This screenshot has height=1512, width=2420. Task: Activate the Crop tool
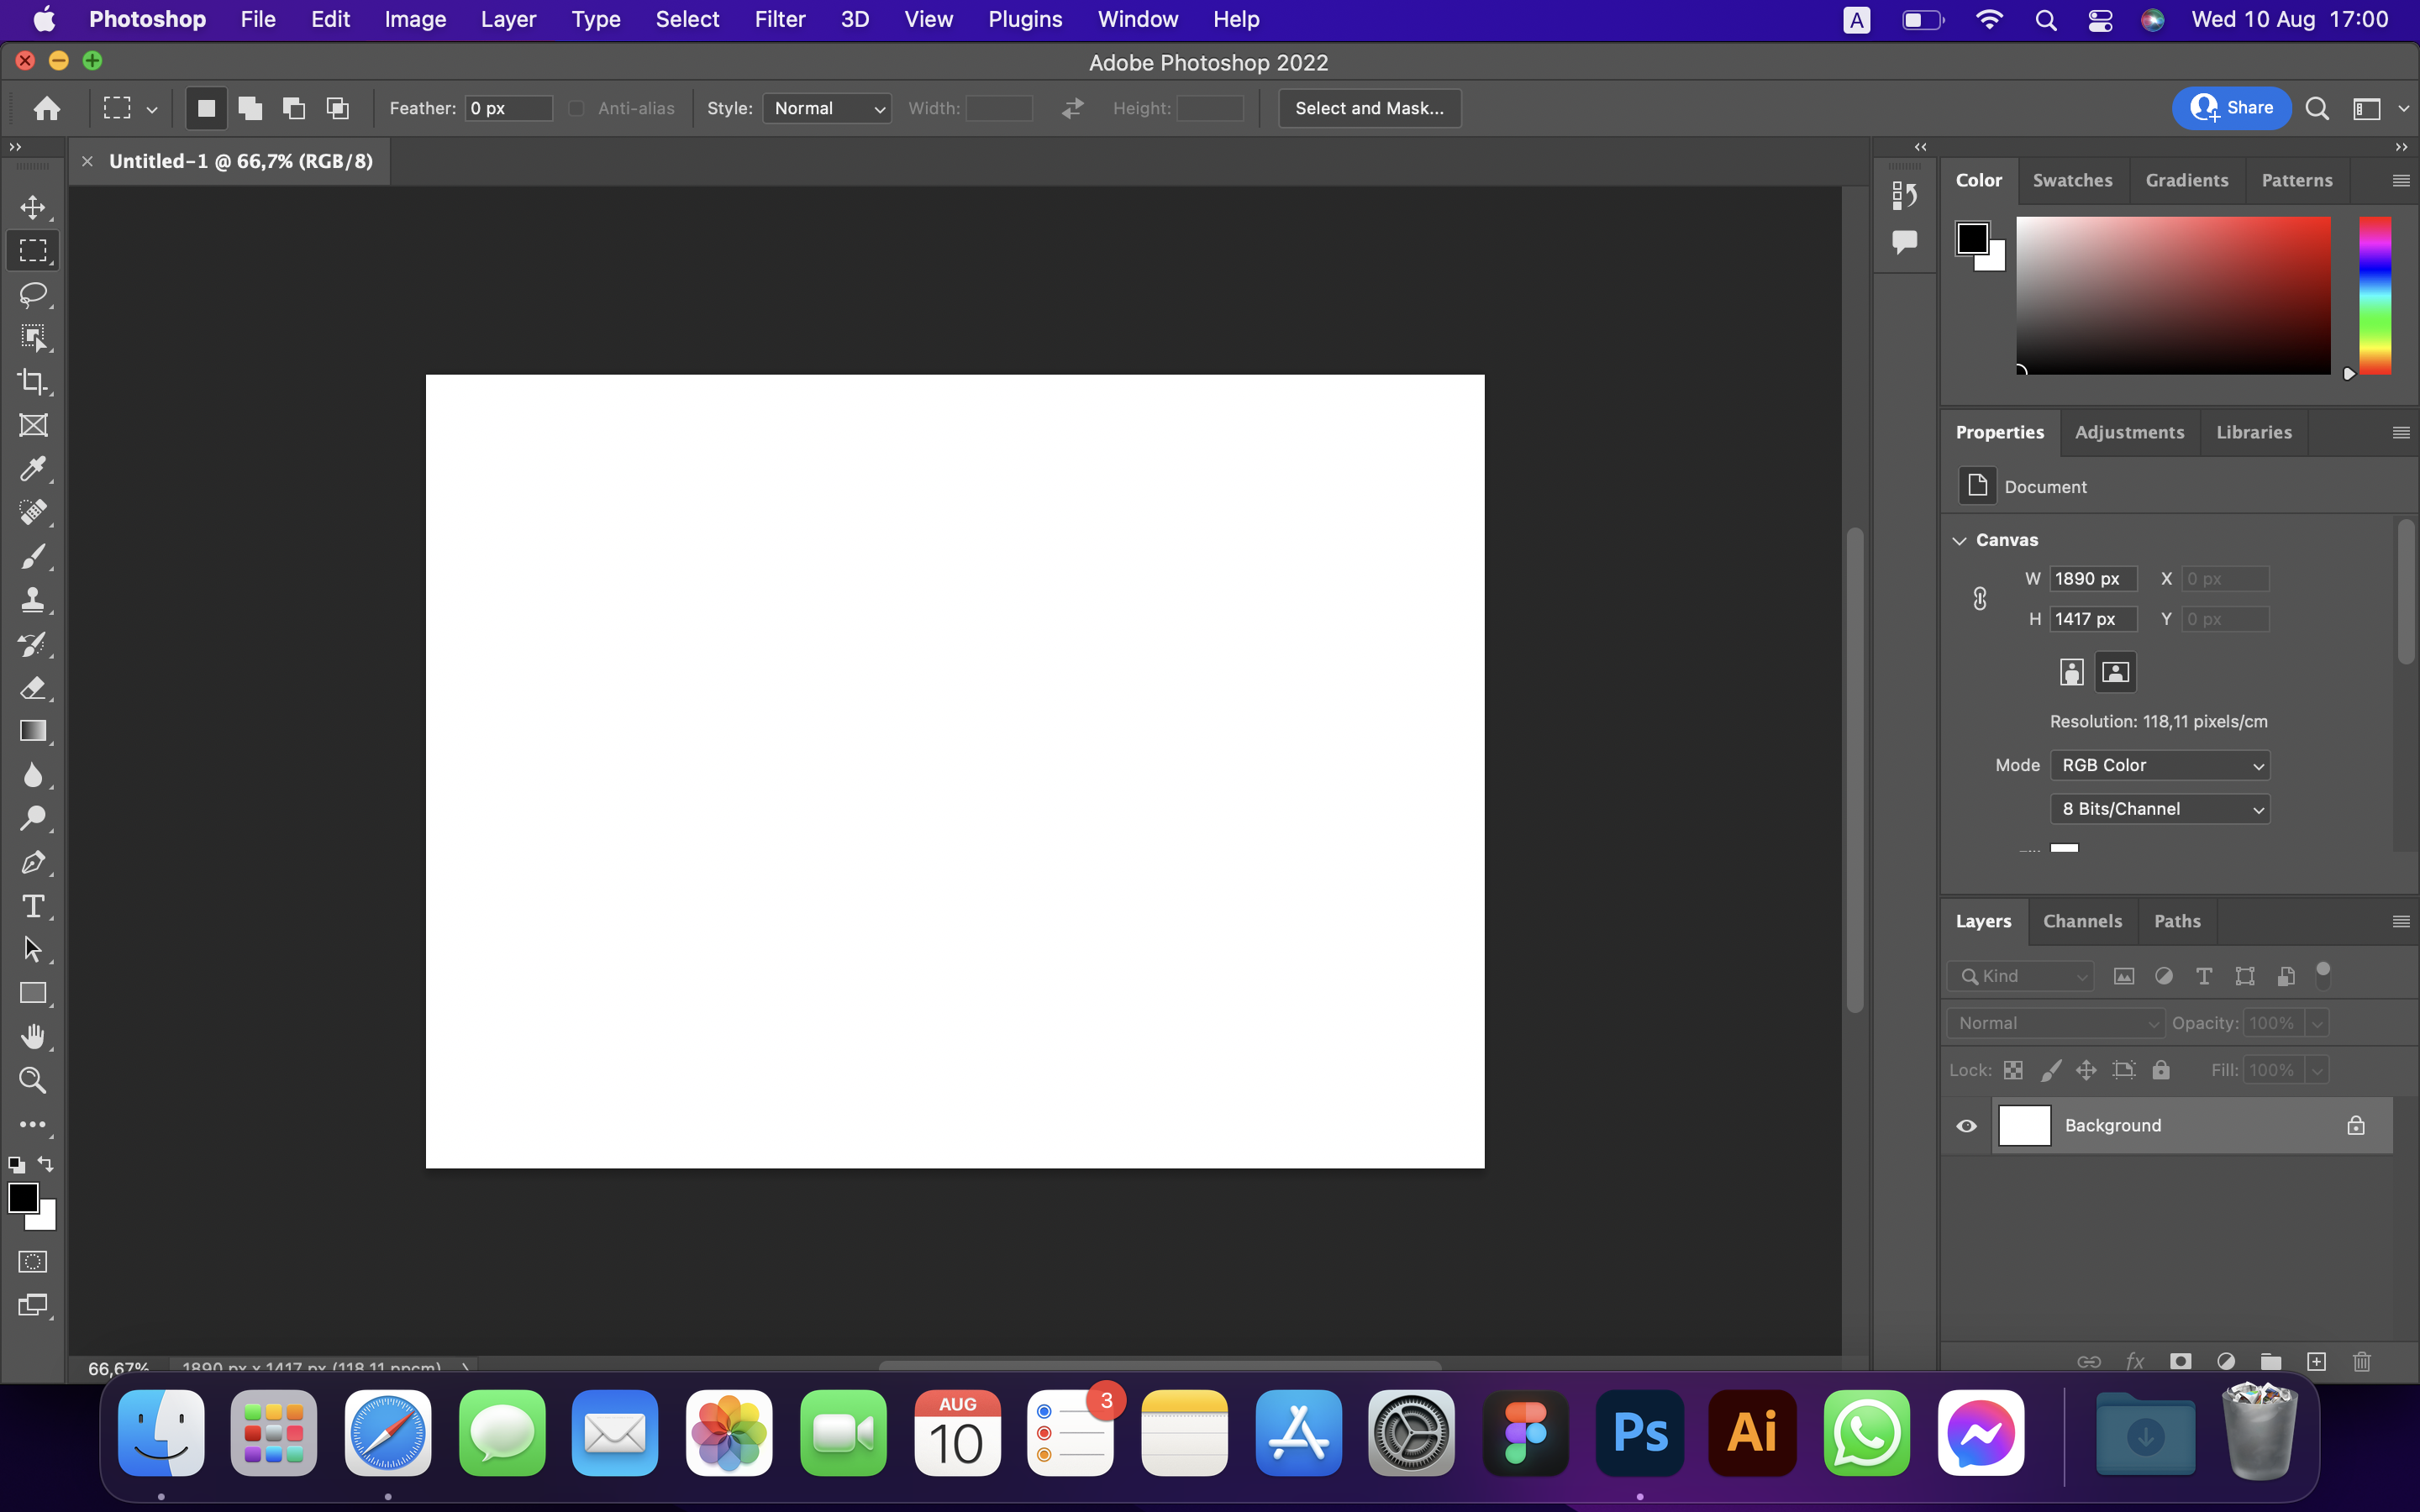point(34,381)
